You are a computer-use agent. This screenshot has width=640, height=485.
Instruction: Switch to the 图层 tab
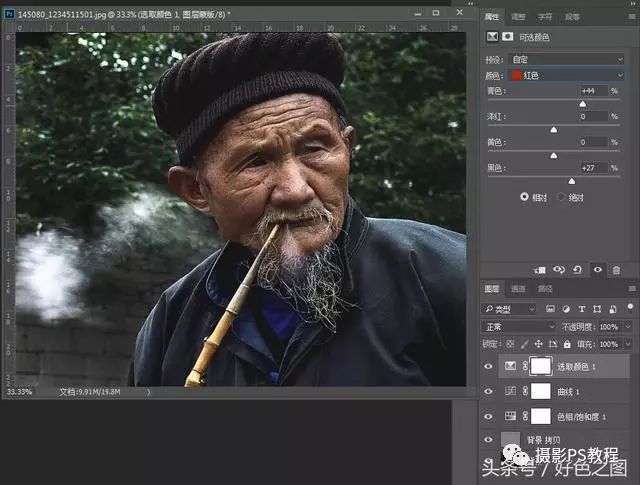(x=492, y=289)
